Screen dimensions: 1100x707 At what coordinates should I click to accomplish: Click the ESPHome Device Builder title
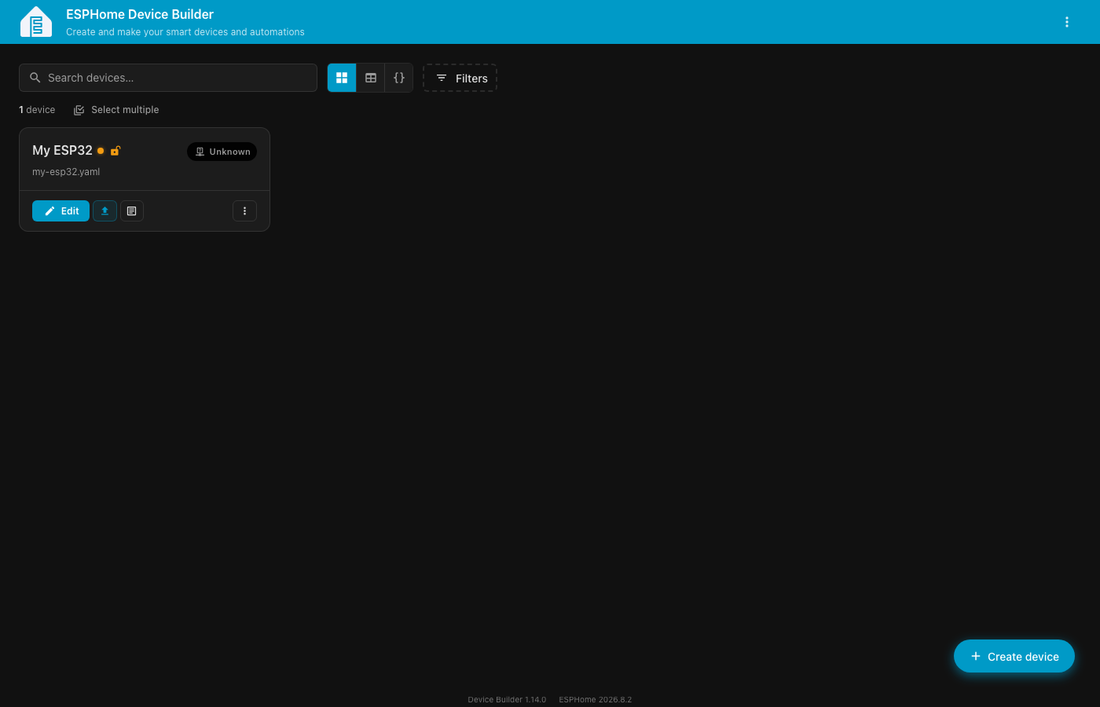140,15
